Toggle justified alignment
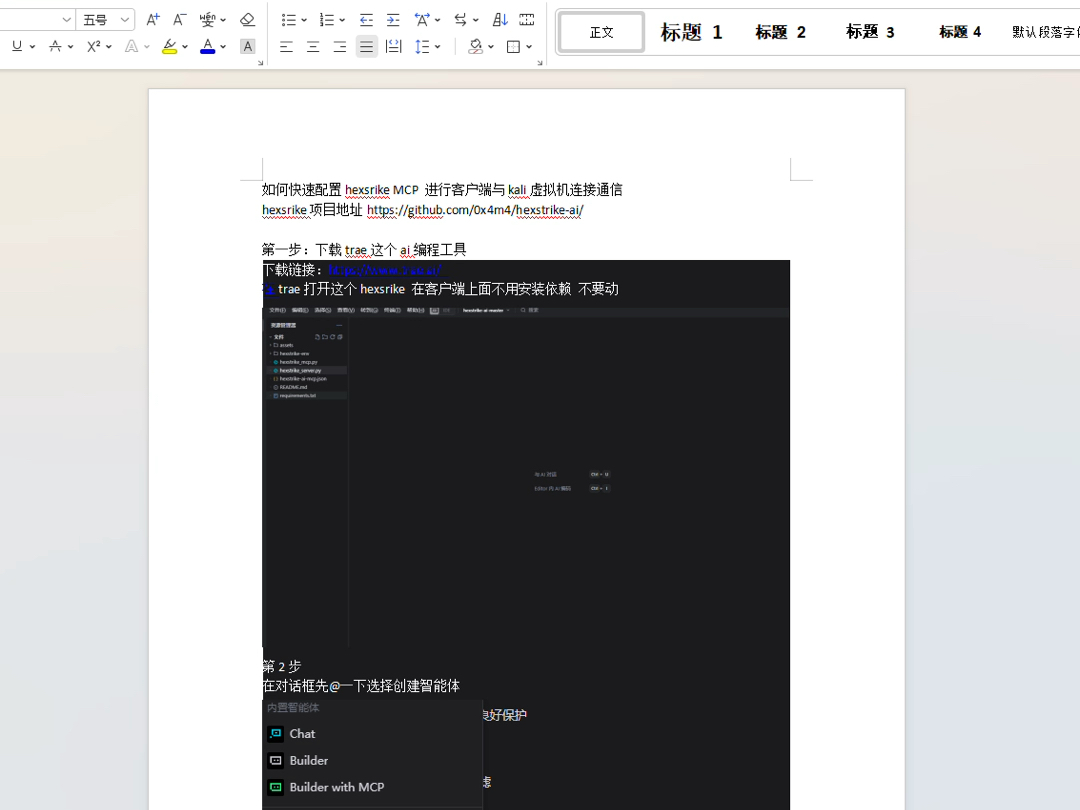The height and width of the screenshot is (810, 1080). coord(366,46)
